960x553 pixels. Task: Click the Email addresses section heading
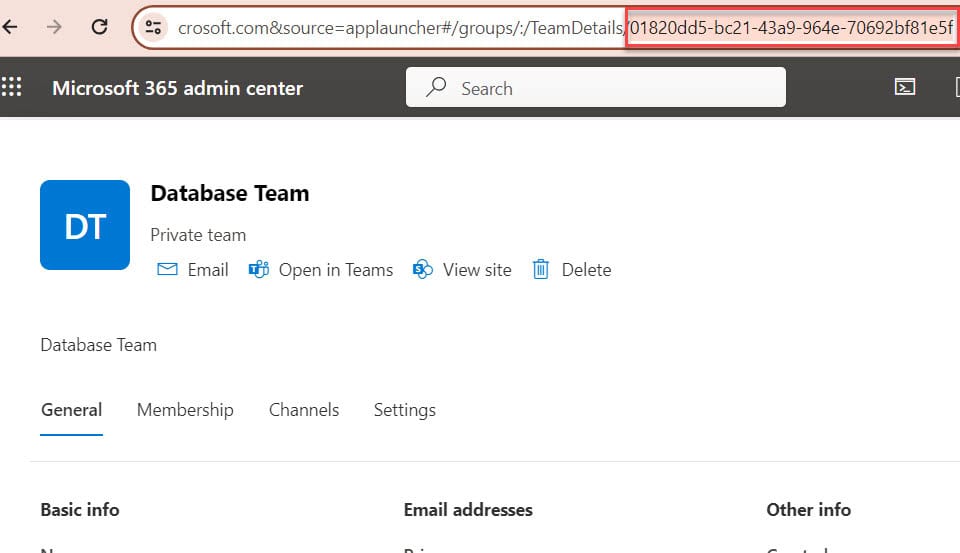468,510
